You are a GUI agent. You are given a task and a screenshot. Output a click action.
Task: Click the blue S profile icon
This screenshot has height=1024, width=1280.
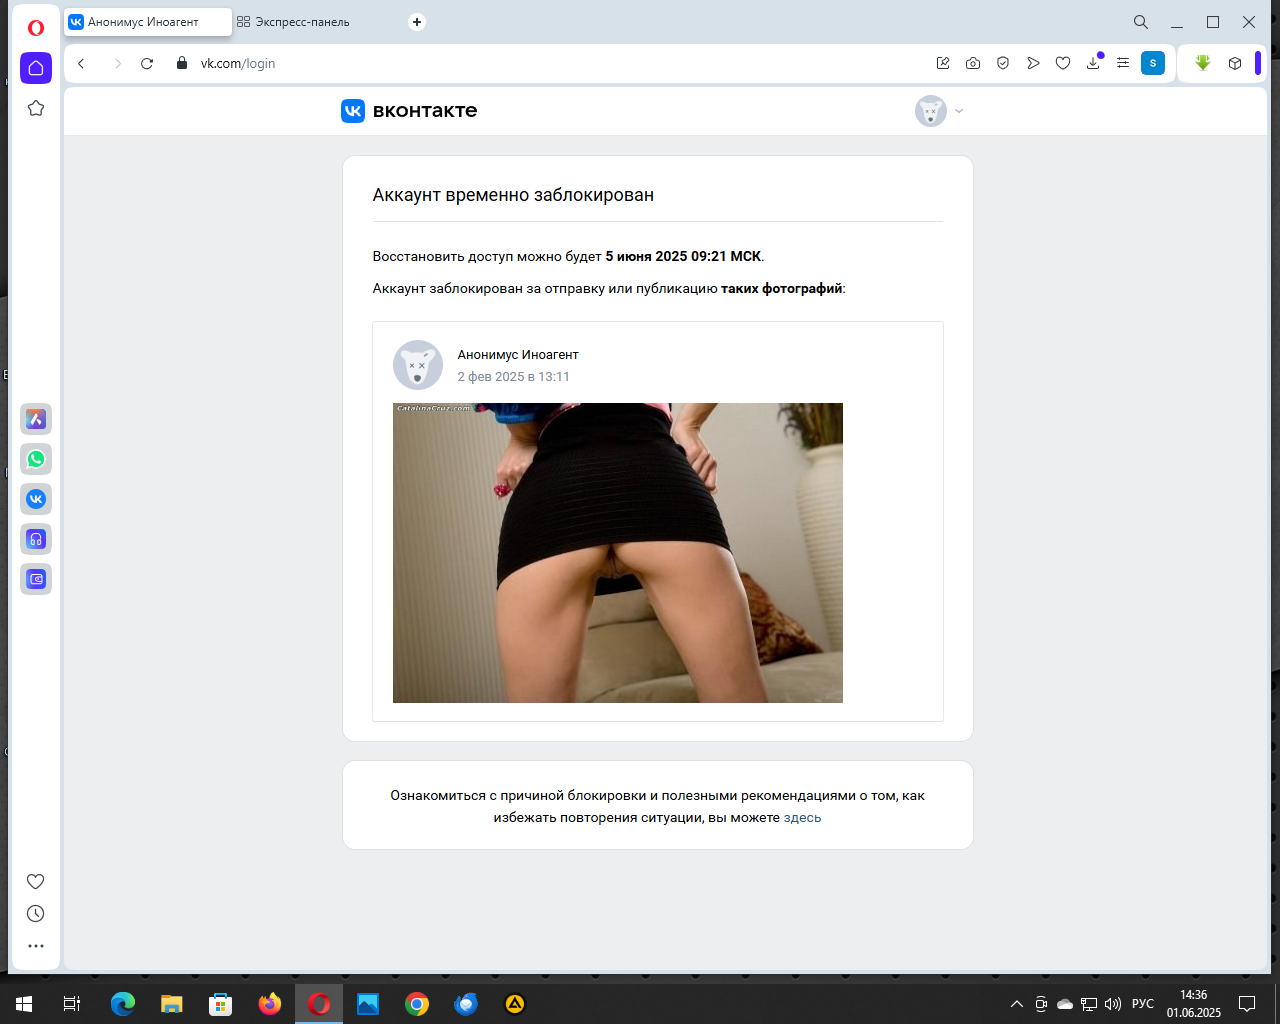[1153, 63]
